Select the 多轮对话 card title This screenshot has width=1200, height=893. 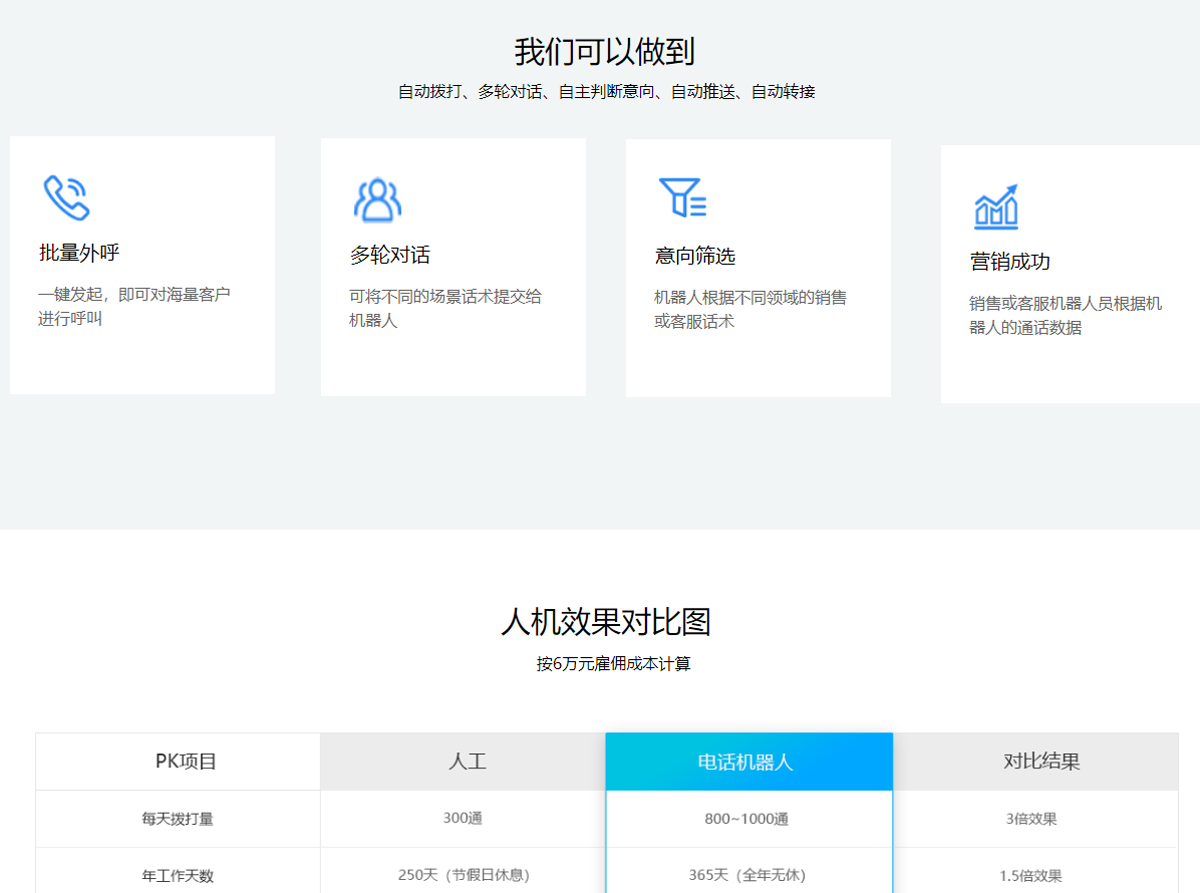click(390, 255)
